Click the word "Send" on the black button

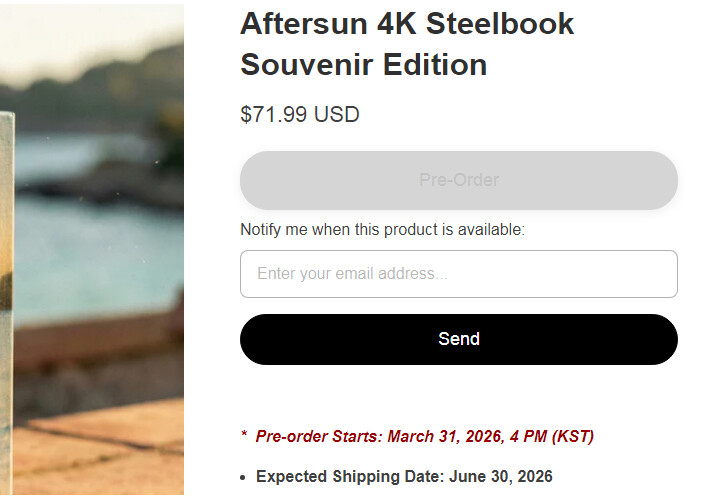pos(459,339)
